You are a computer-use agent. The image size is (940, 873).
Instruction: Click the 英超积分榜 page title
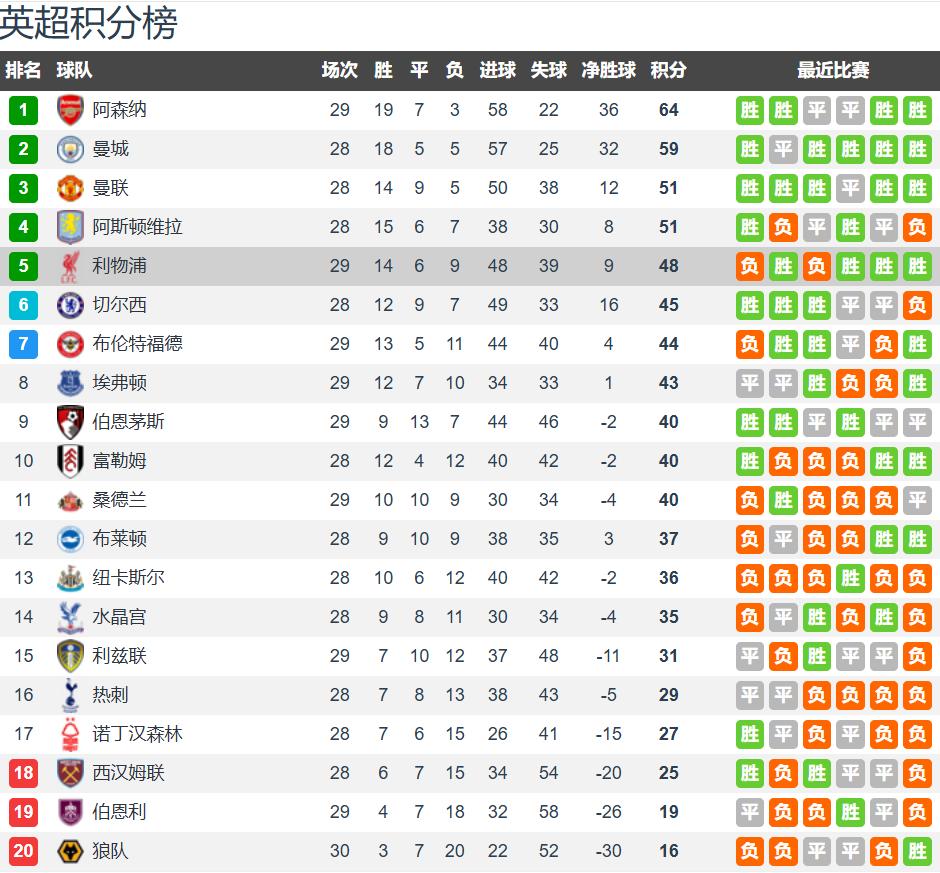[x=88, y=24]
